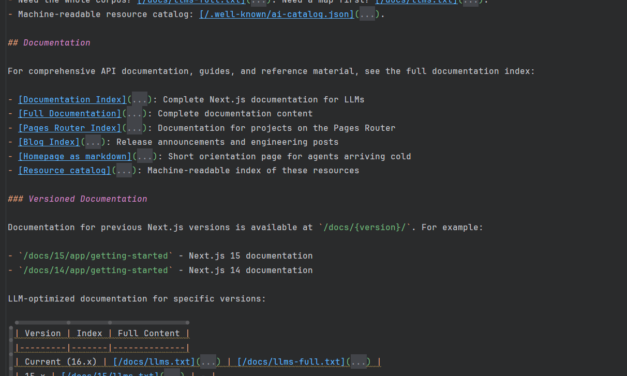Open the Full Documentation link
Screen dimensions: 627x376
tap(70, 114)
